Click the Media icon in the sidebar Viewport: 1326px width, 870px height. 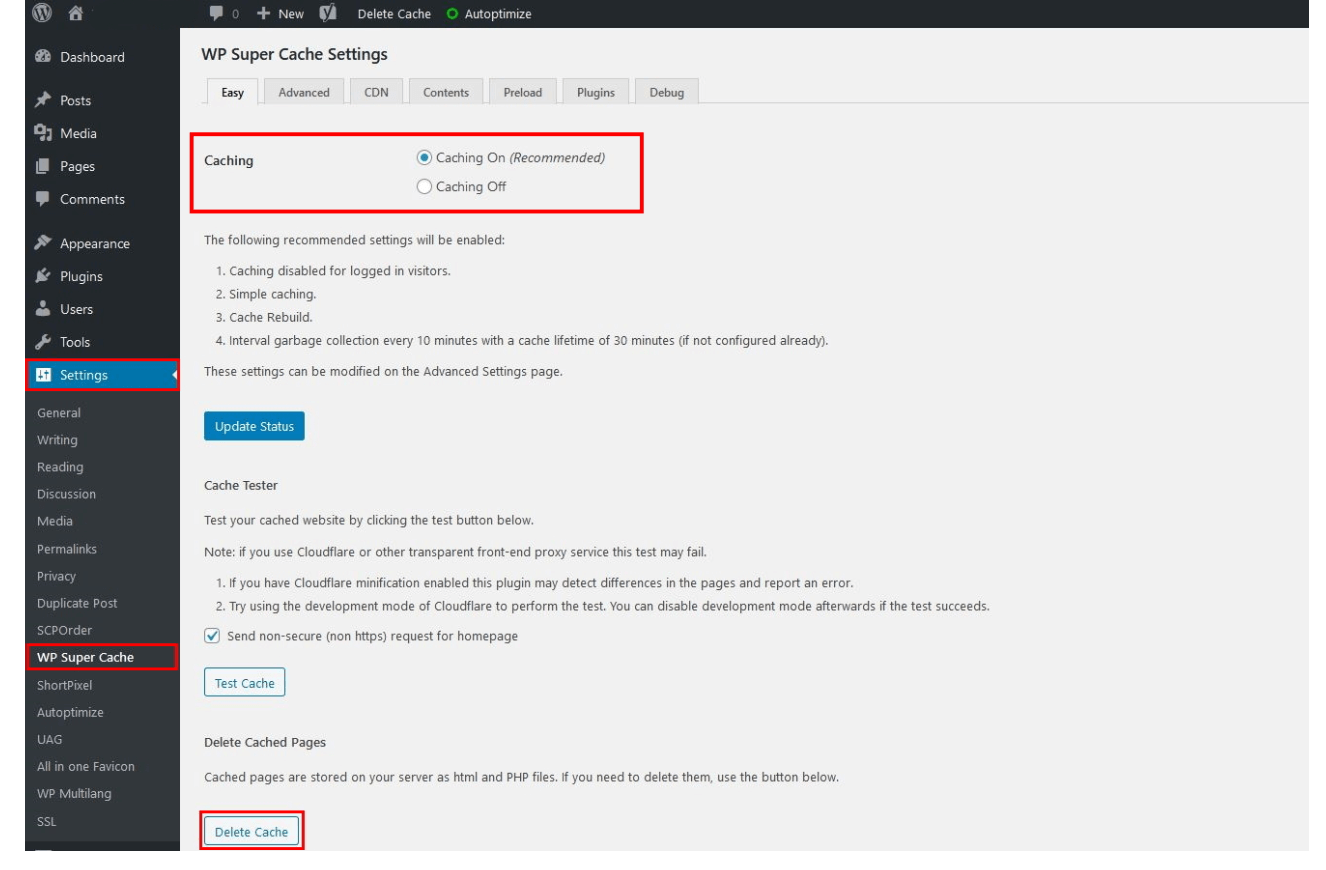point(44,133)
